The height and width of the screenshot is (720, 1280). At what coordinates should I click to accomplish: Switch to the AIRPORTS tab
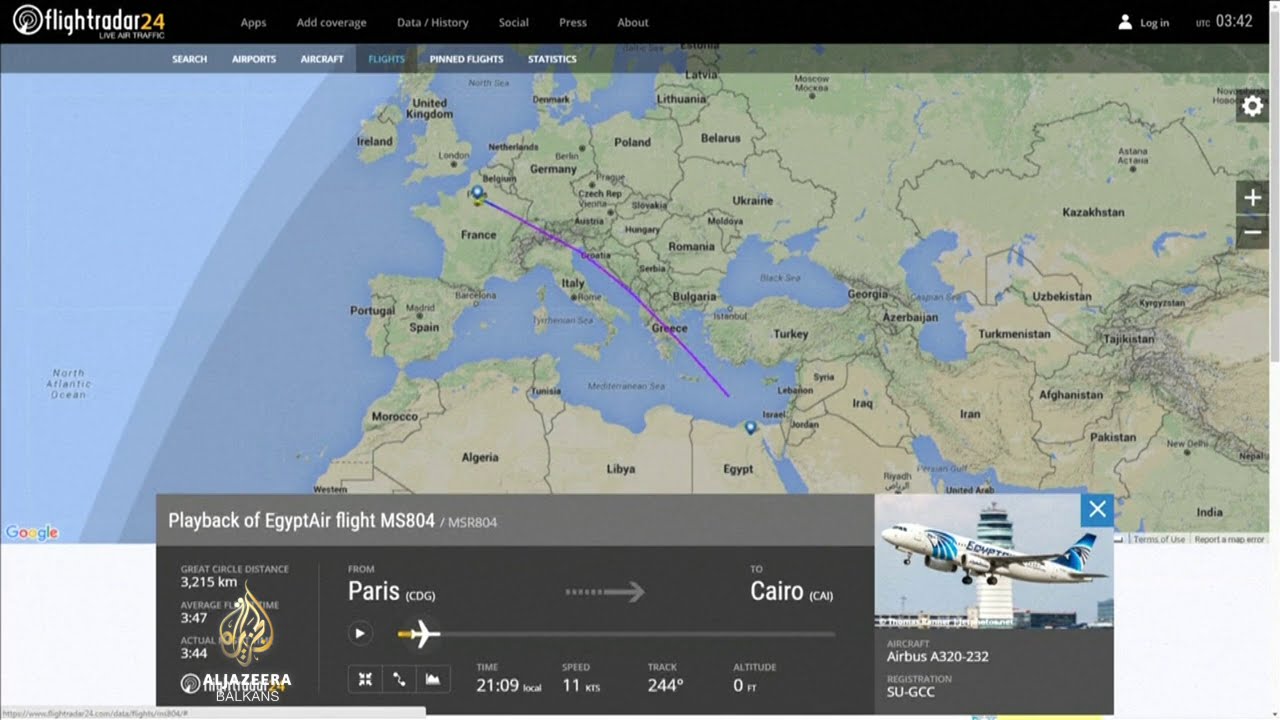pos(254,59)
